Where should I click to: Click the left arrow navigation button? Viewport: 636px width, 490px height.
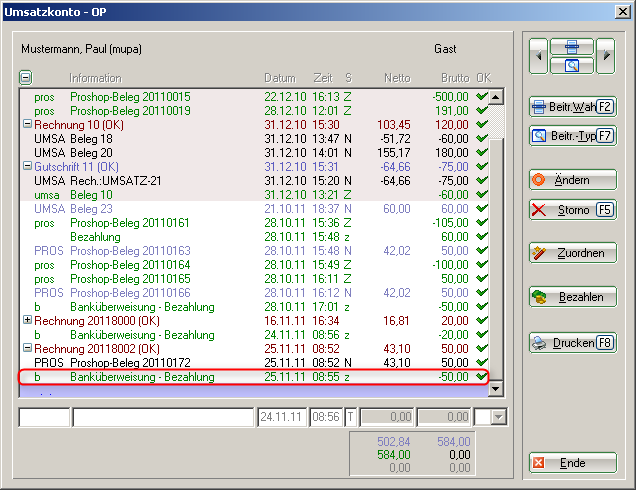click(x=539, y=57)
